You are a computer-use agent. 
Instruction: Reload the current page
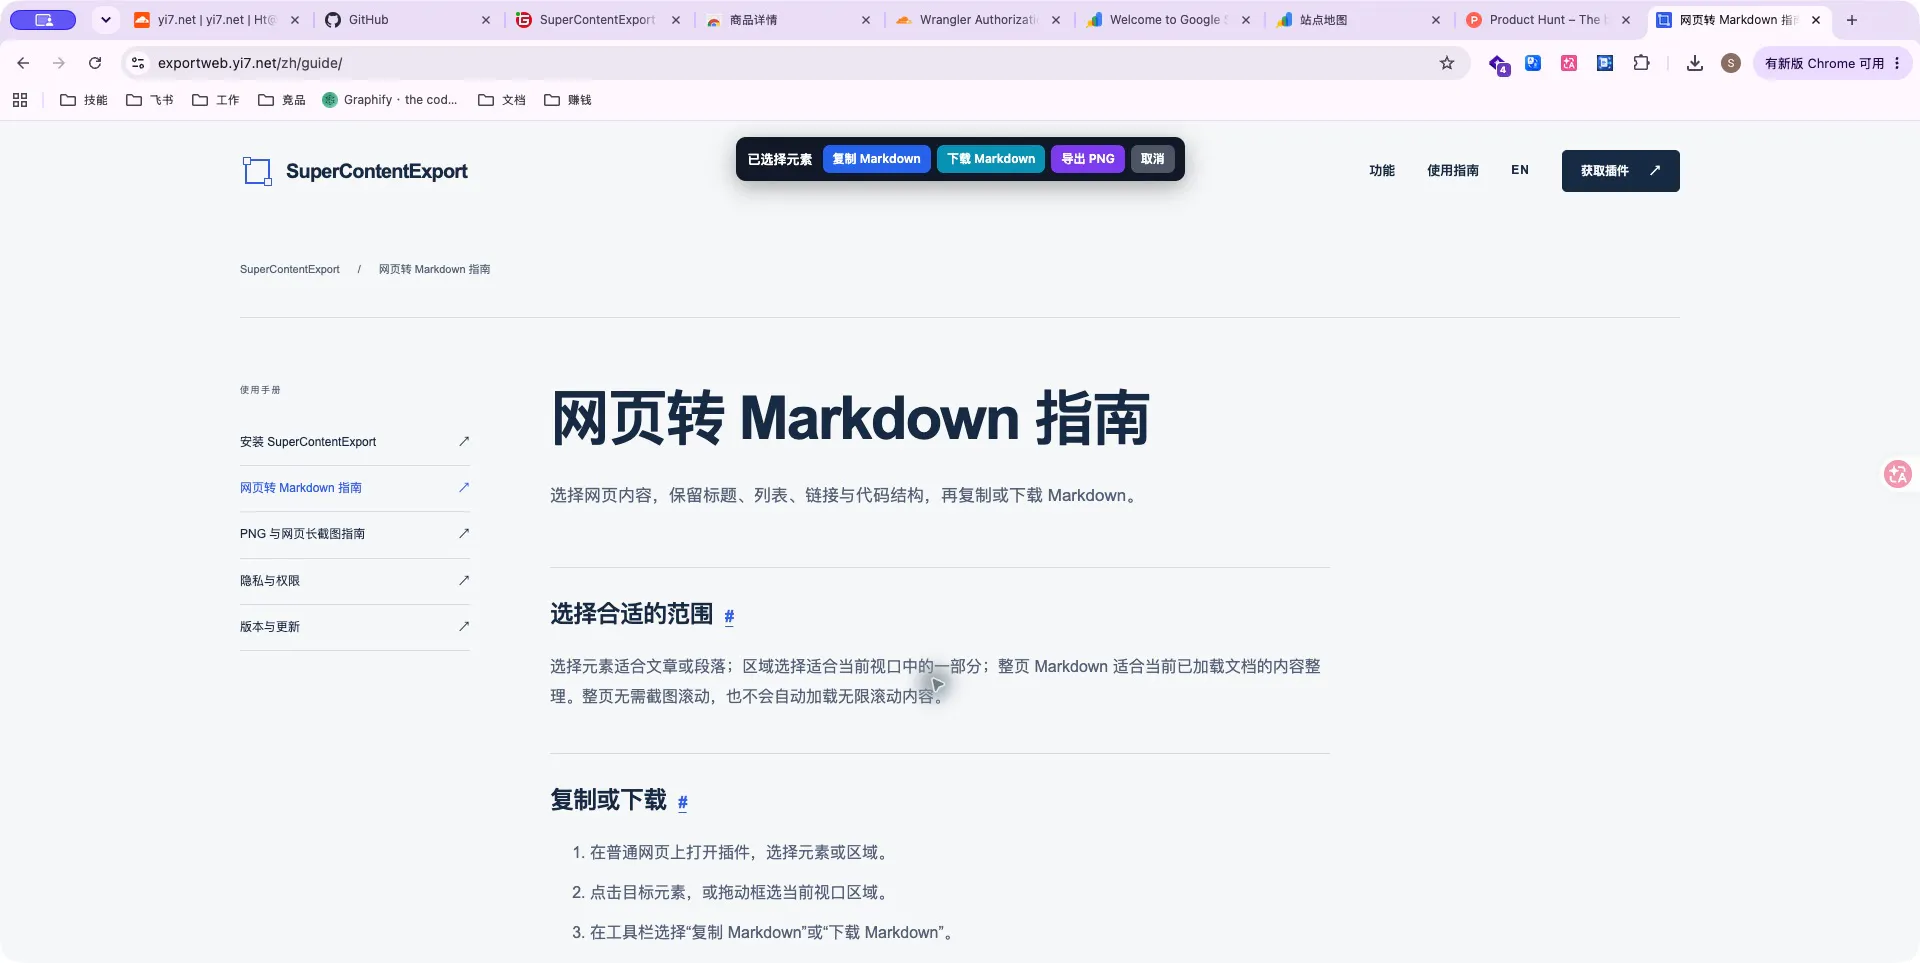(x=95, y=63)
